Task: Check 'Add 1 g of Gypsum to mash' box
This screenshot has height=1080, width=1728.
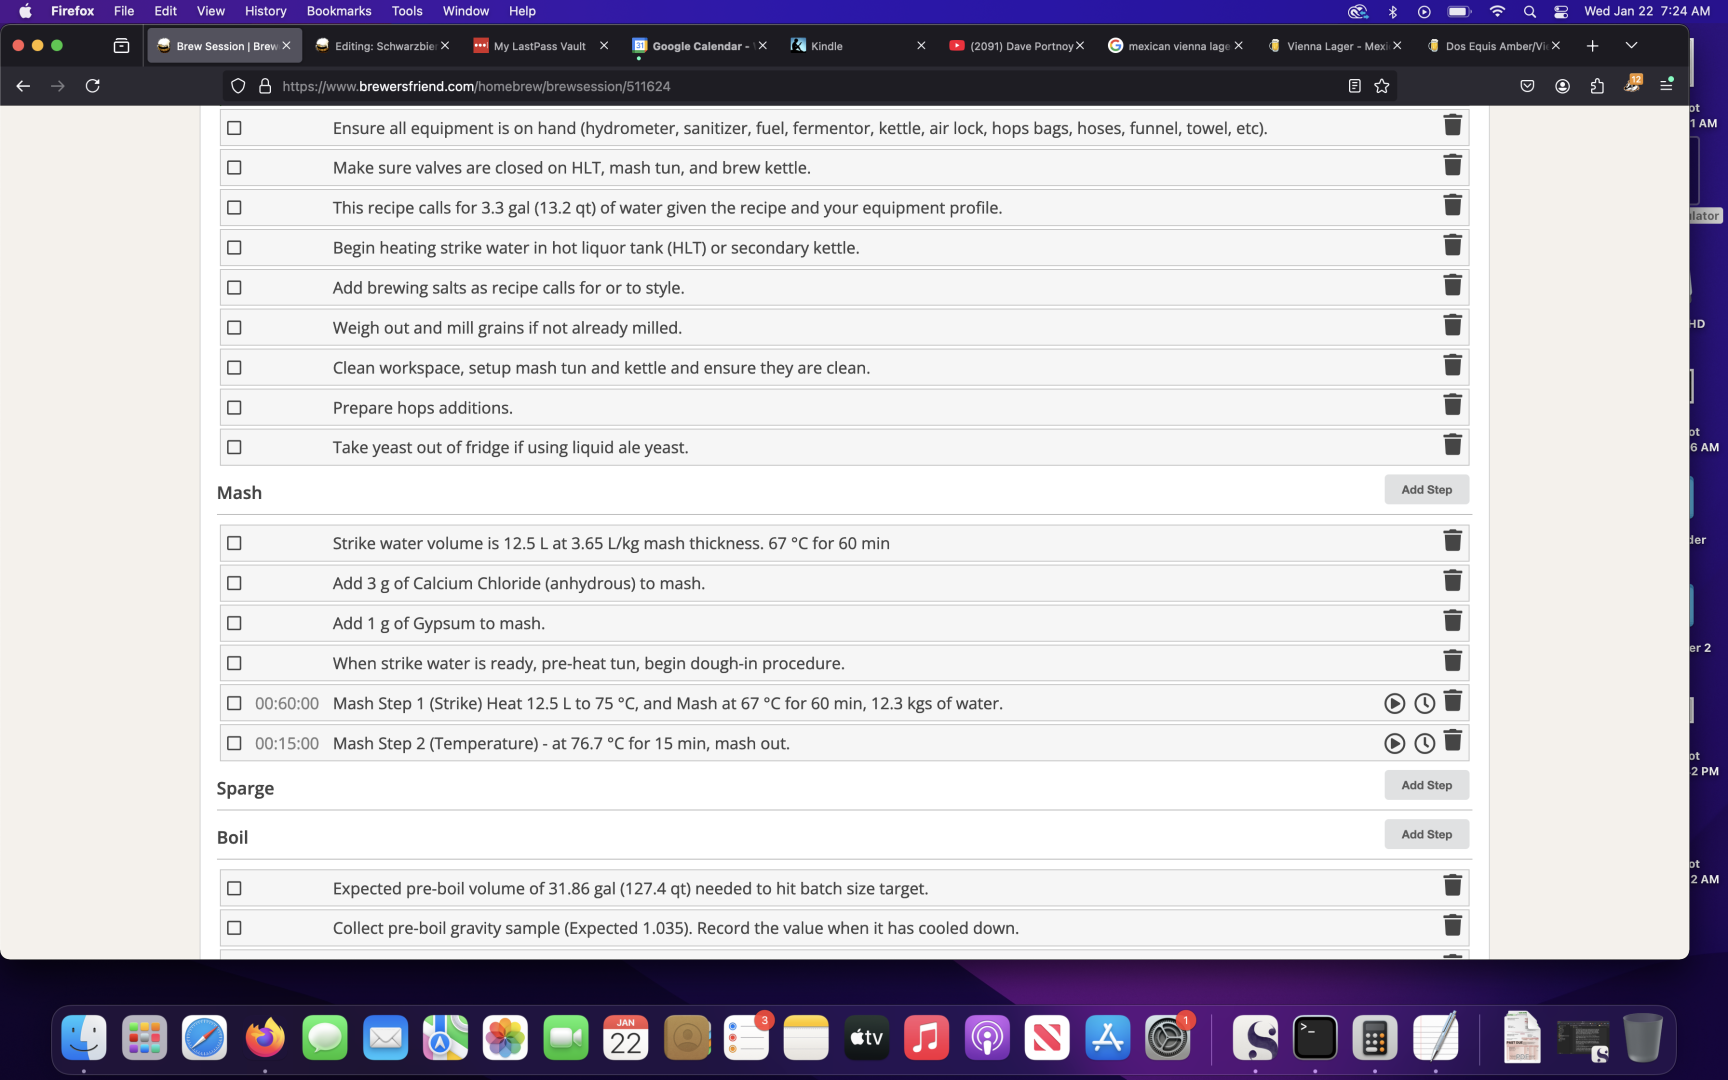Action: tap(234, 624)
